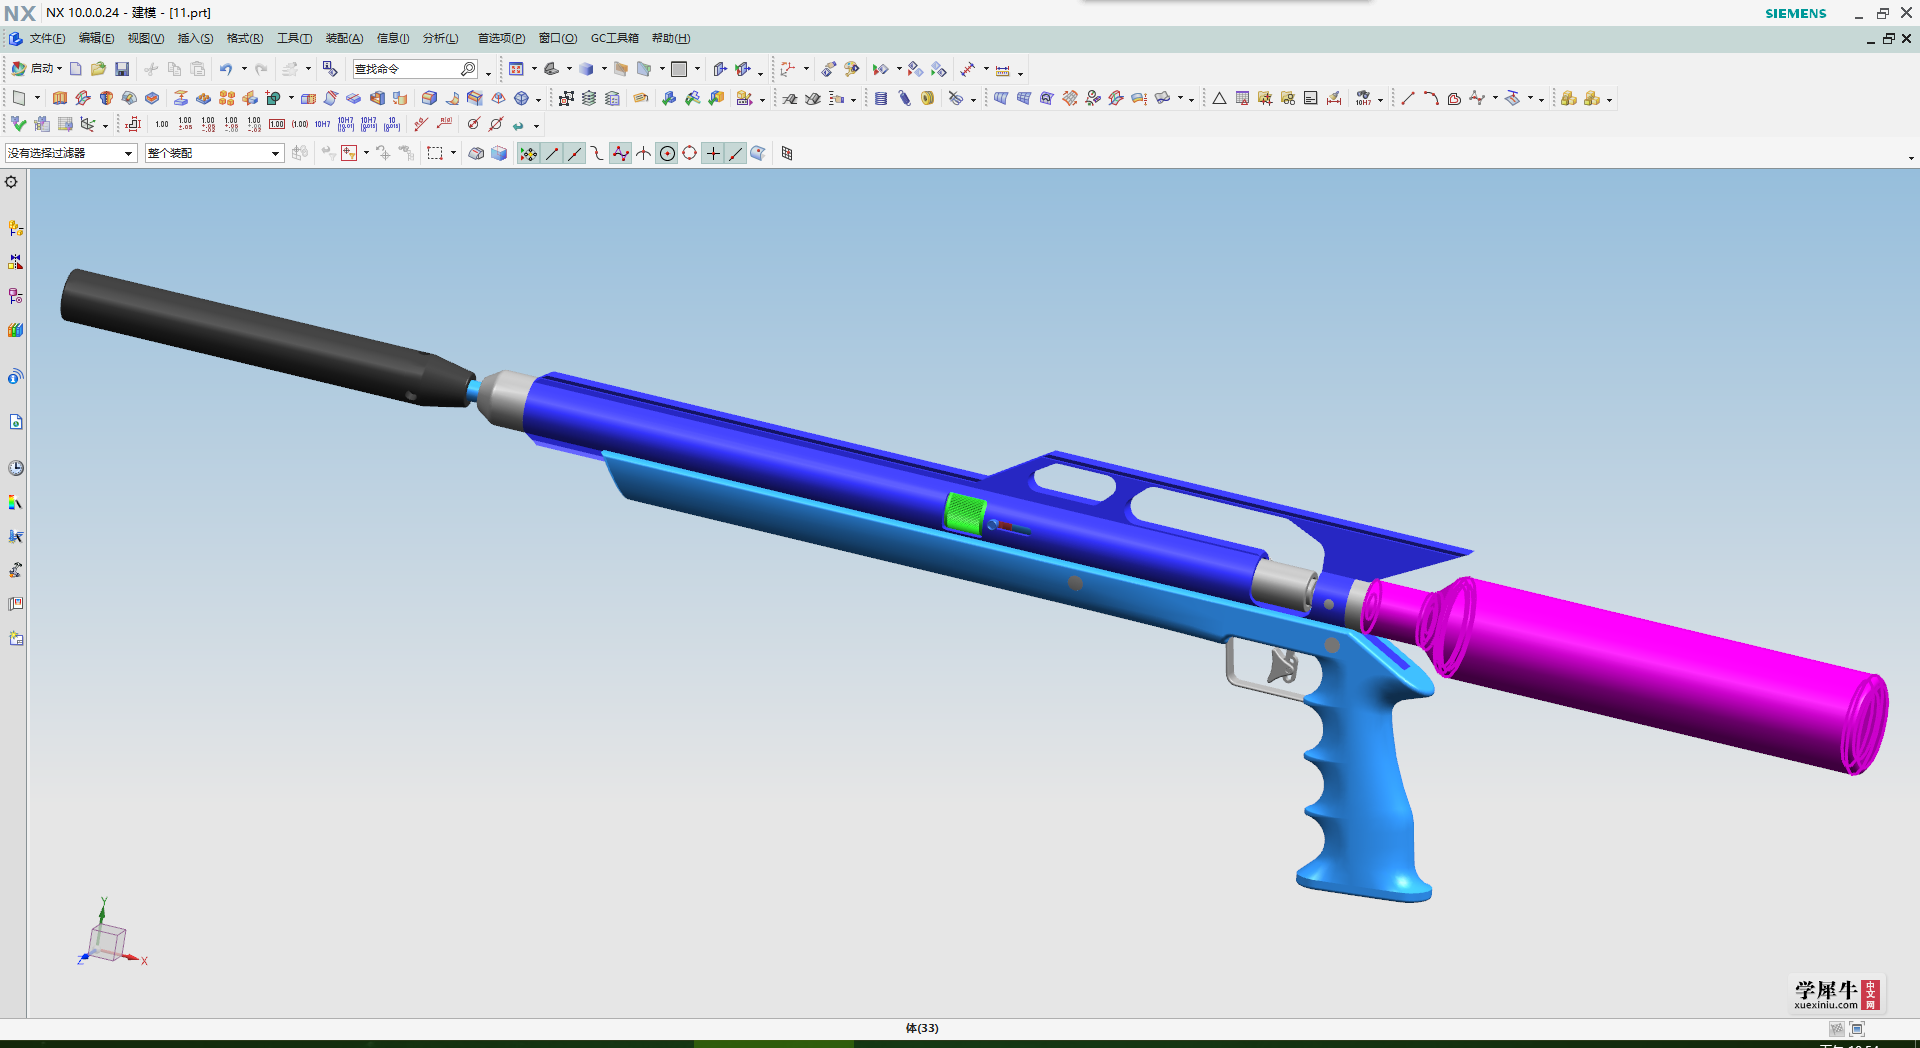Toggle the snap to mid point option
The image size is (1920, 1048).
click(x=574, y=153)
